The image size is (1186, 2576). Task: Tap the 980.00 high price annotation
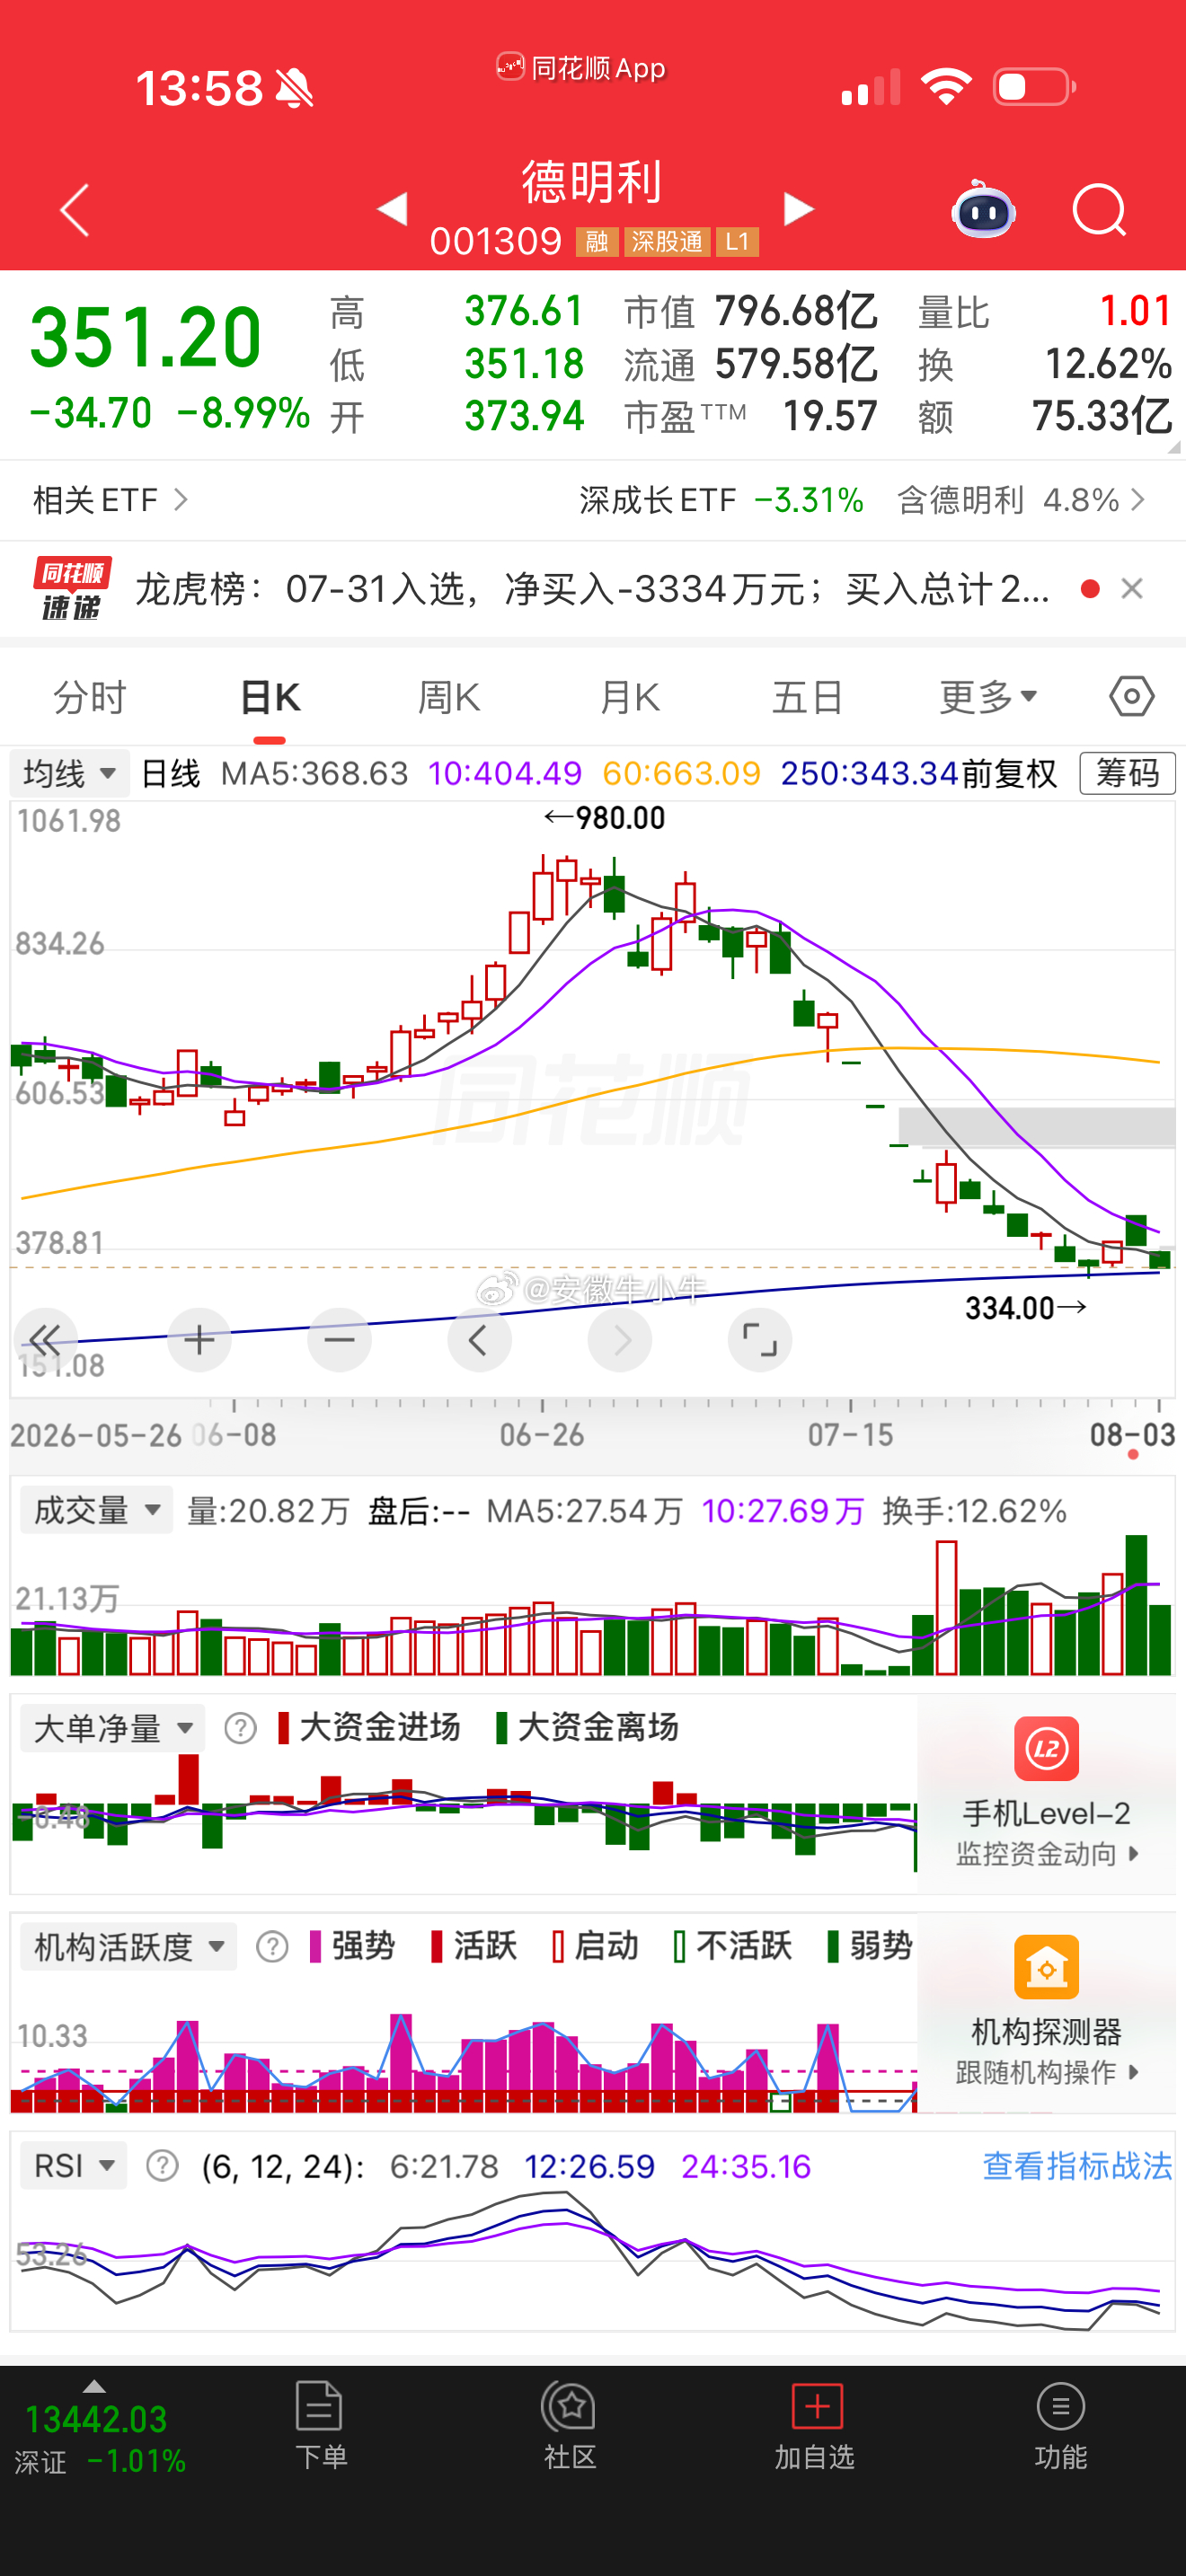coord(605,818)
